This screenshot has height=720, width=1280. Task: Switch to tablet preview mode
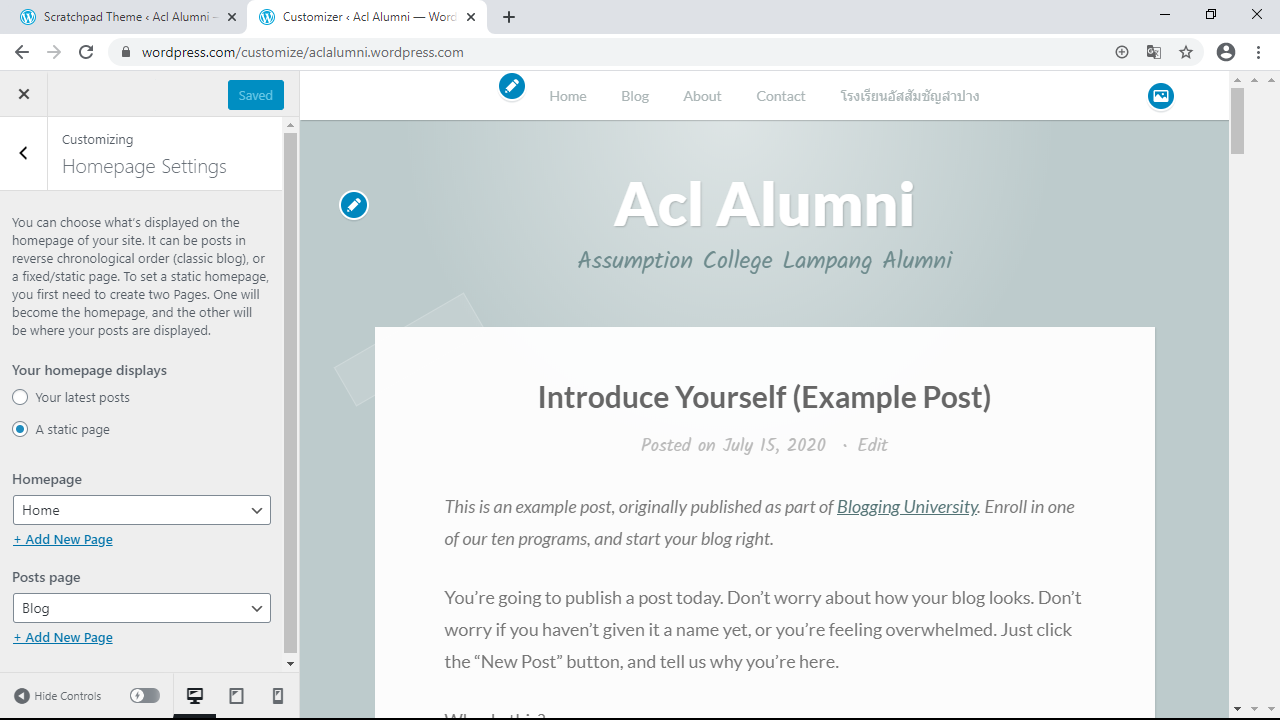click(237, 696)
